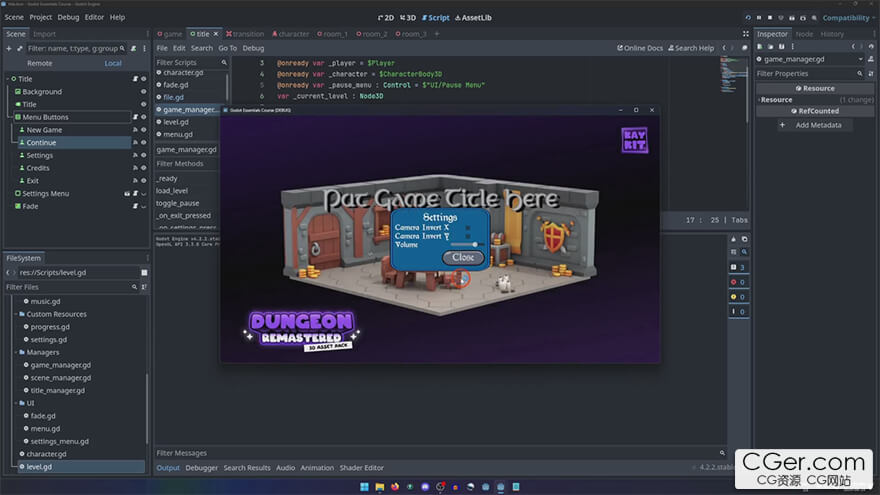The image size is (880, 495).
Task: Toggle visibility of Exit node
Action: click(x=143, y=181)
